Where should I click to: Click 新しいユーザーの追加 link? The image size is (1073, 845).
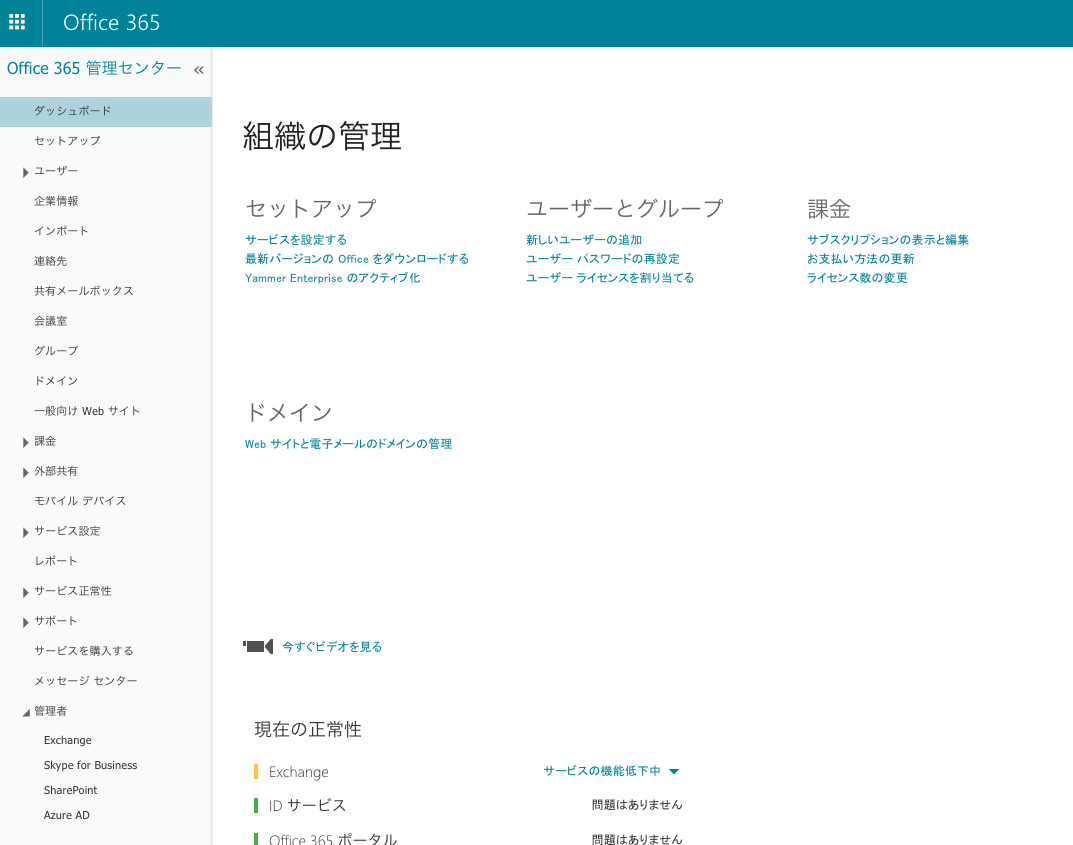pos(584,239)
